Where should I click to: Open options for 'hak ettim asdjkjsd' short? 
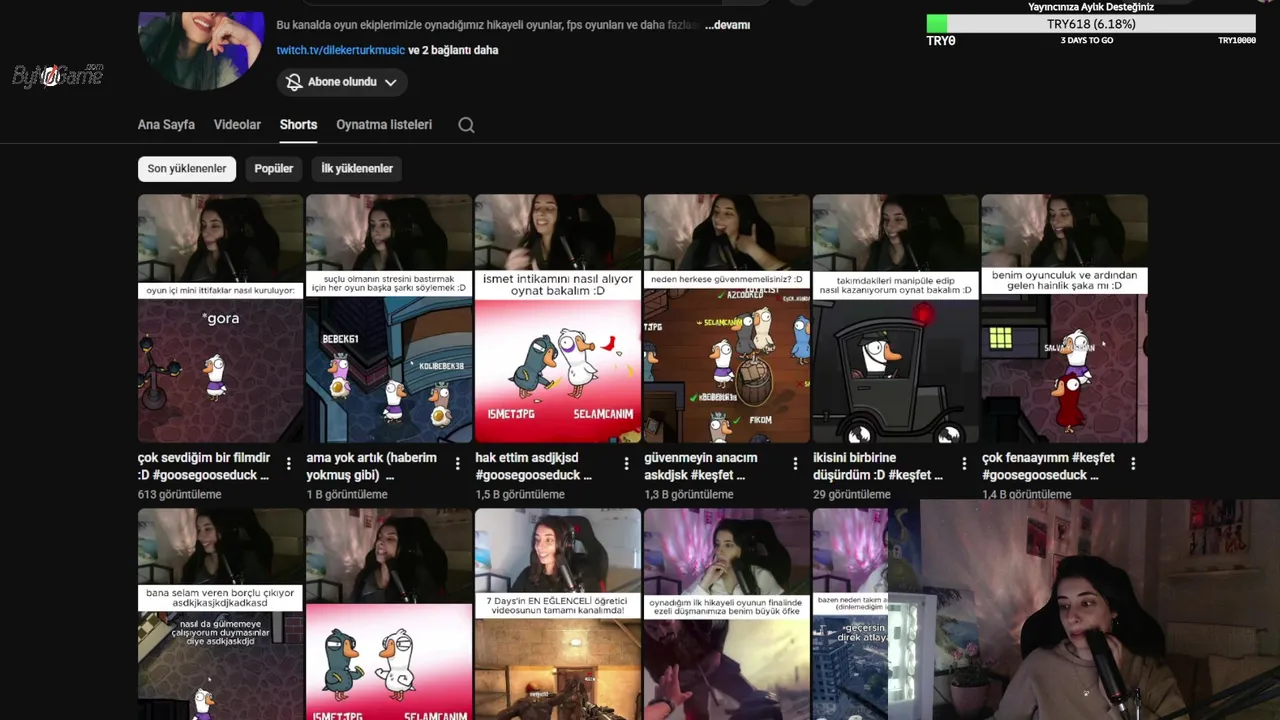[627, 464]
